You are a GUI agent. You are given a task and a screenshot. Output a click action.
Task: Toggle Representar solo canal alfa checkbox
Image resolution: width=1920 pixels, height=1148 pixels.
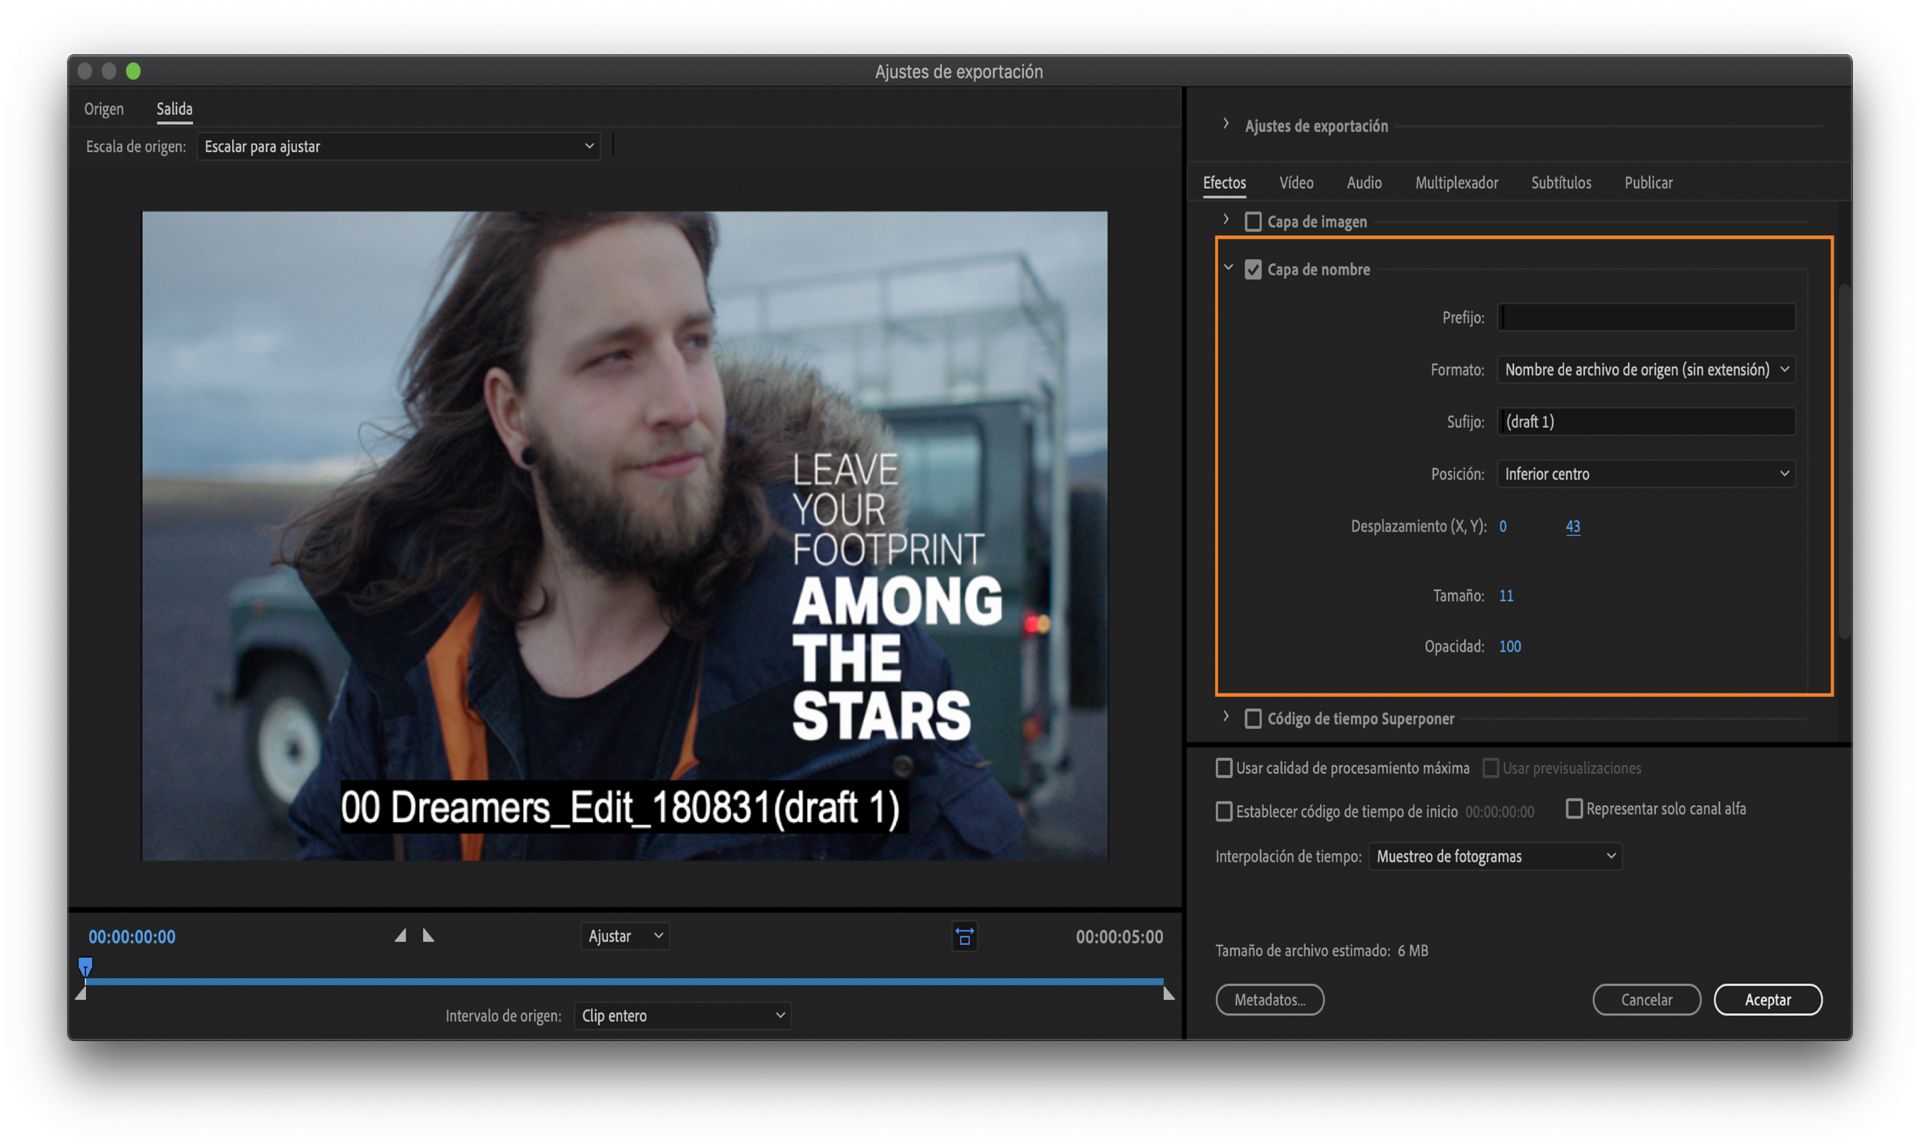pos(1574,808)
